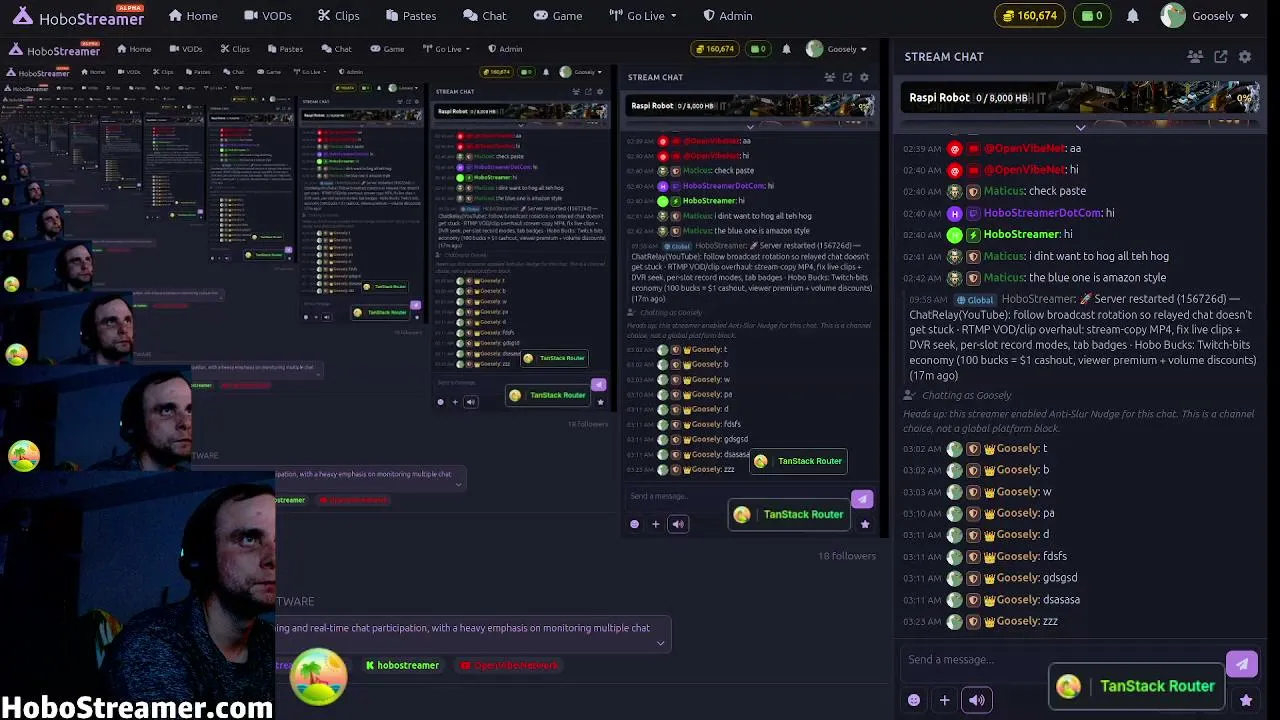Click the 03:23 AM timestamp
Viewport: 1280px width, 720px height.
tap(922, 622)
